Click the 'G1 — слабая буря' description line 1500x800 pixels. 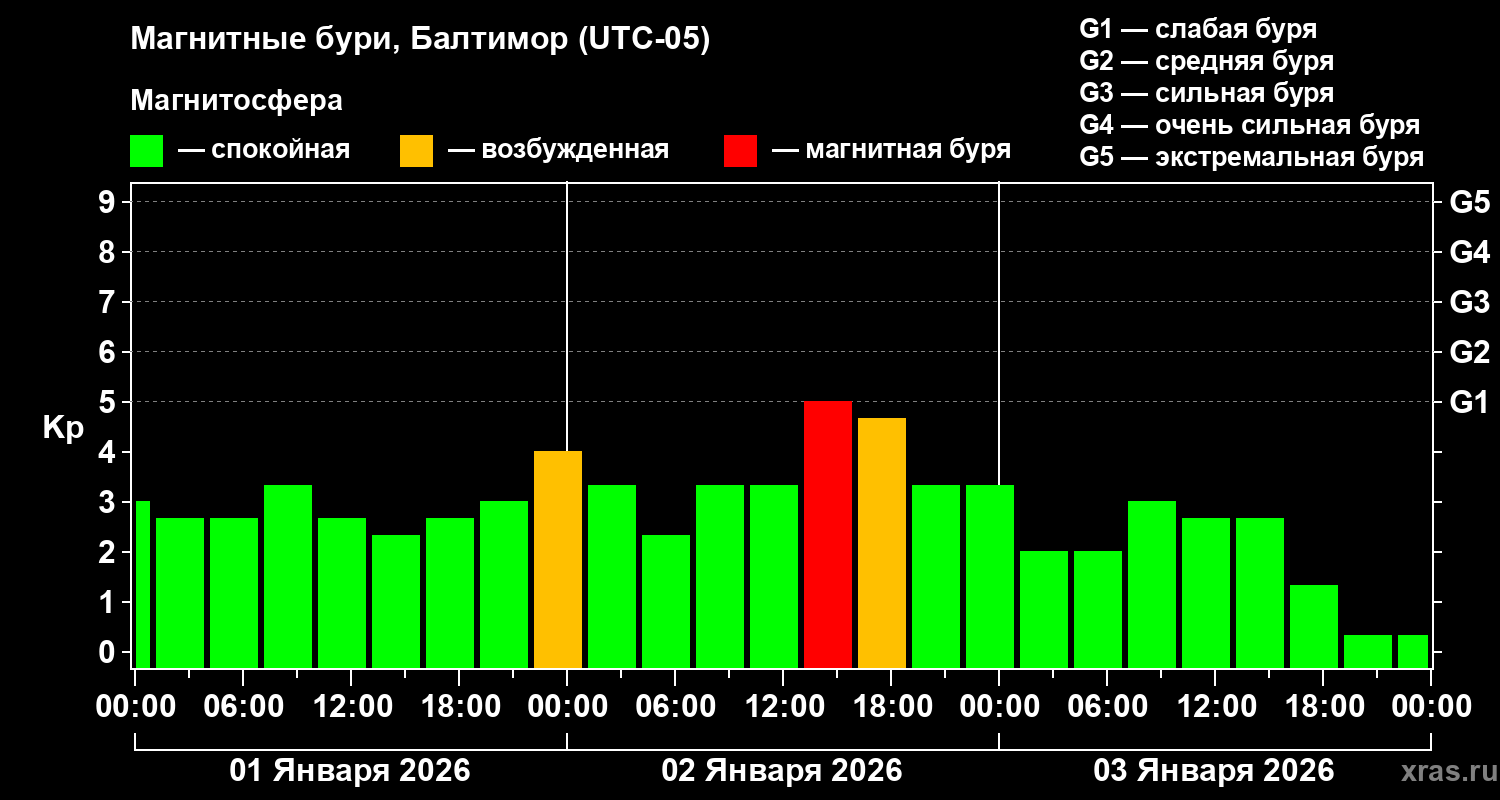click(1199, 29)
